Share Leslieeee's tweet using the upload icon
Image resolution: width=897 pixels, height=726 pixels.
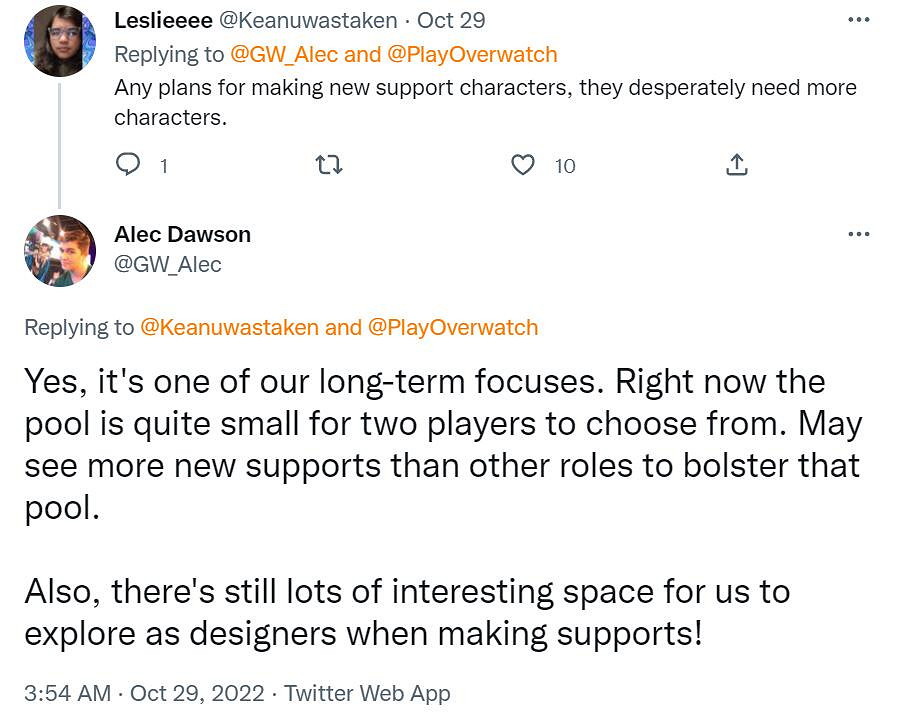[736, 164]
